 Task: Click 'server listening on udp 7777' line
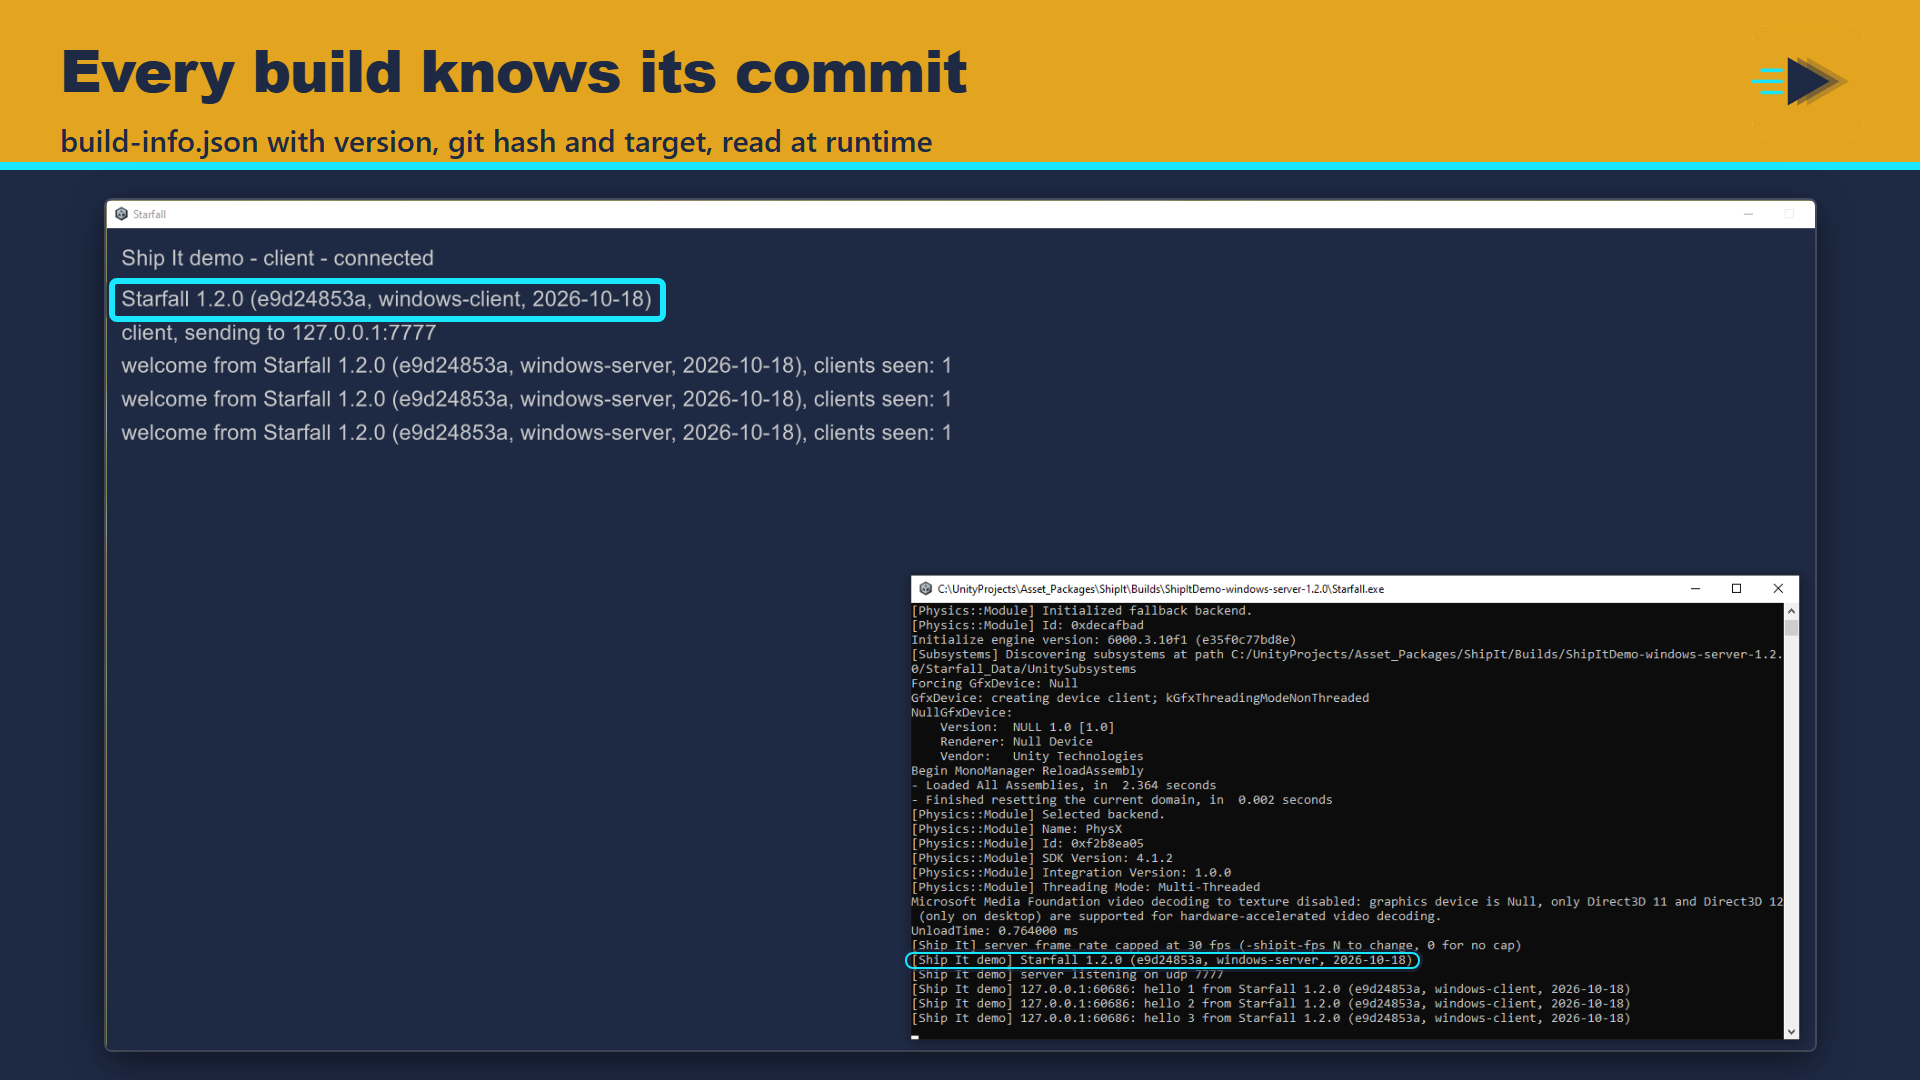(x=1067, y=974)
